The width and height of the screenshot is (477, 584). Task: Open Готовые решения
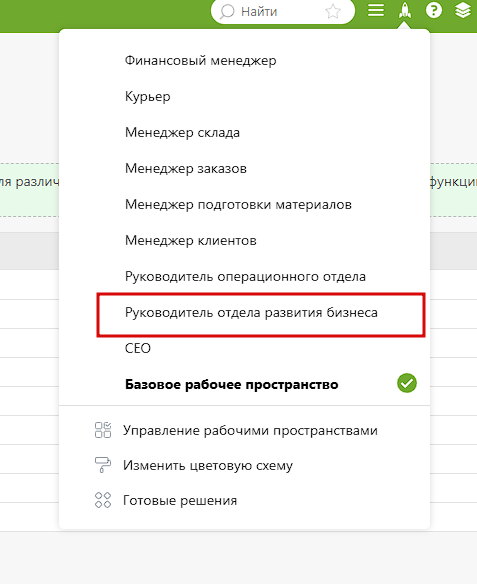click(180, 501)
